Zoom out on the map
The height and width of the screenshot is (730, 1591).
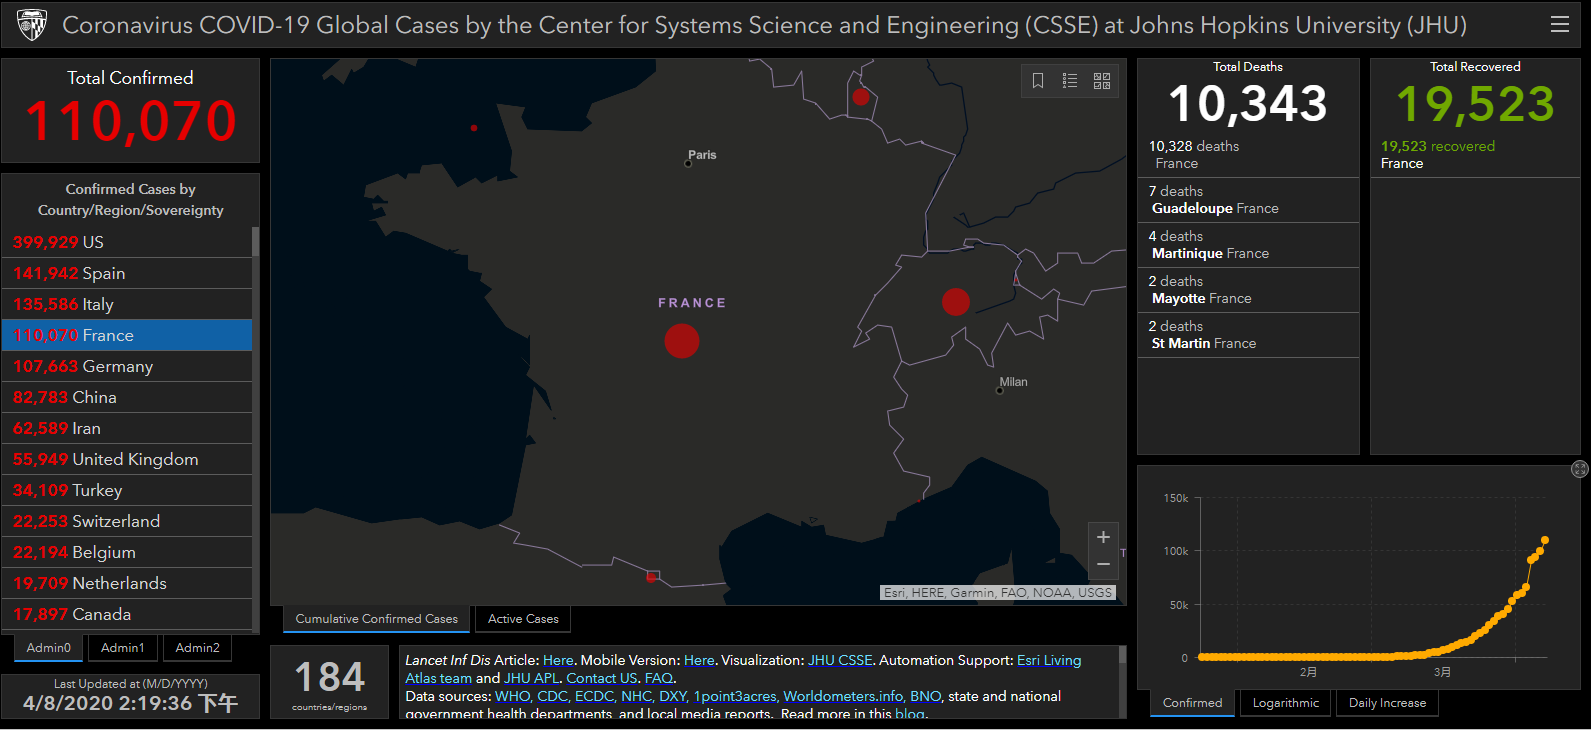click(x=1103, y=565)
